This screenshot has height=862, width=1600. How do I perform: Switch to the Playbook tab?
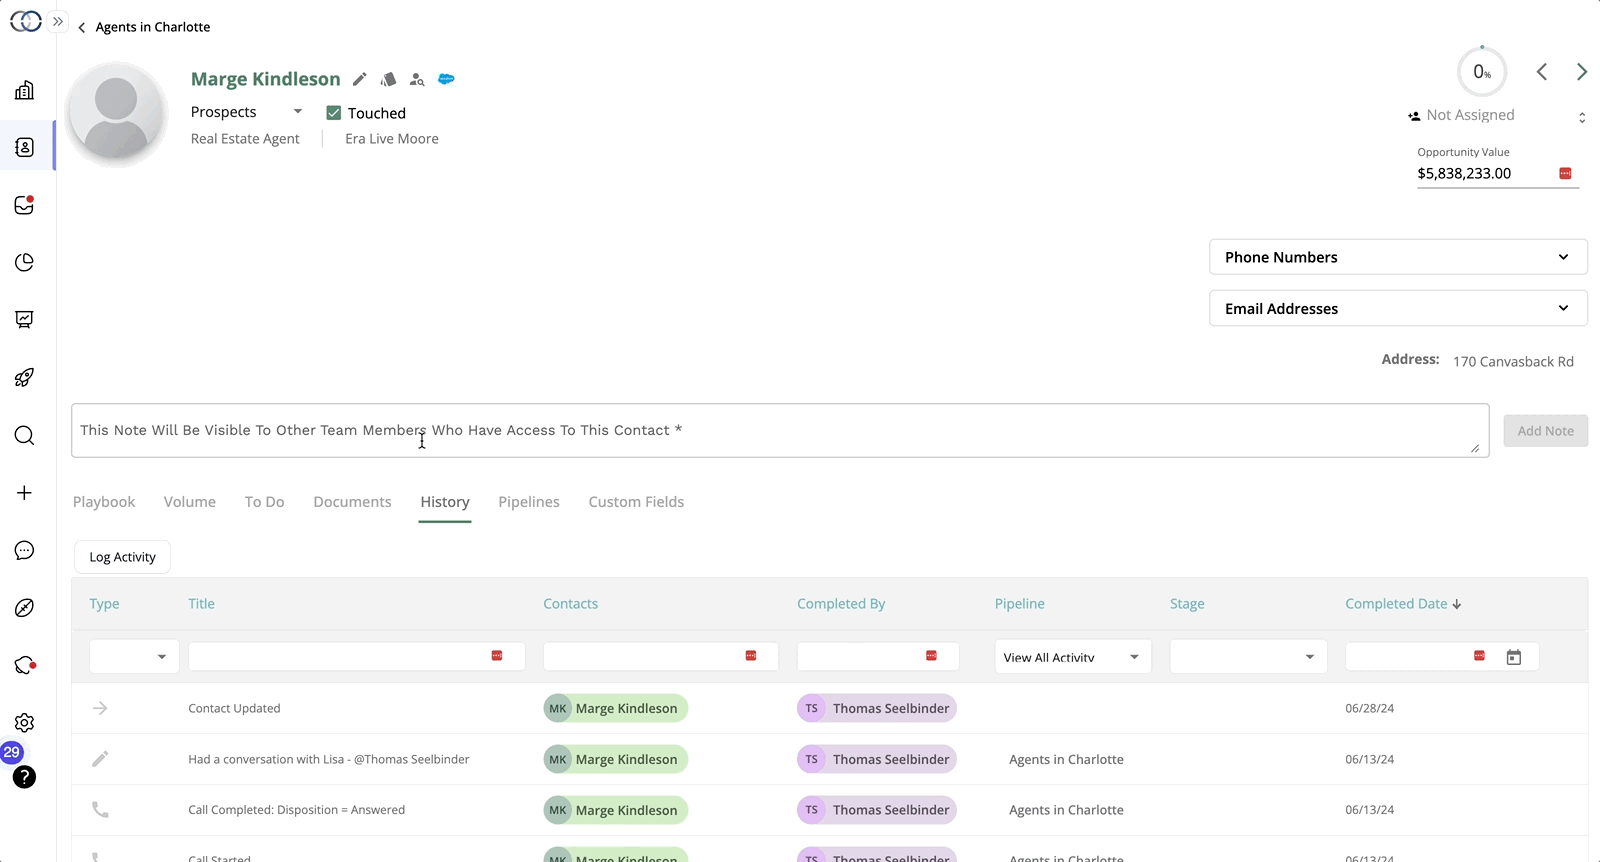(x=104, y=502)
